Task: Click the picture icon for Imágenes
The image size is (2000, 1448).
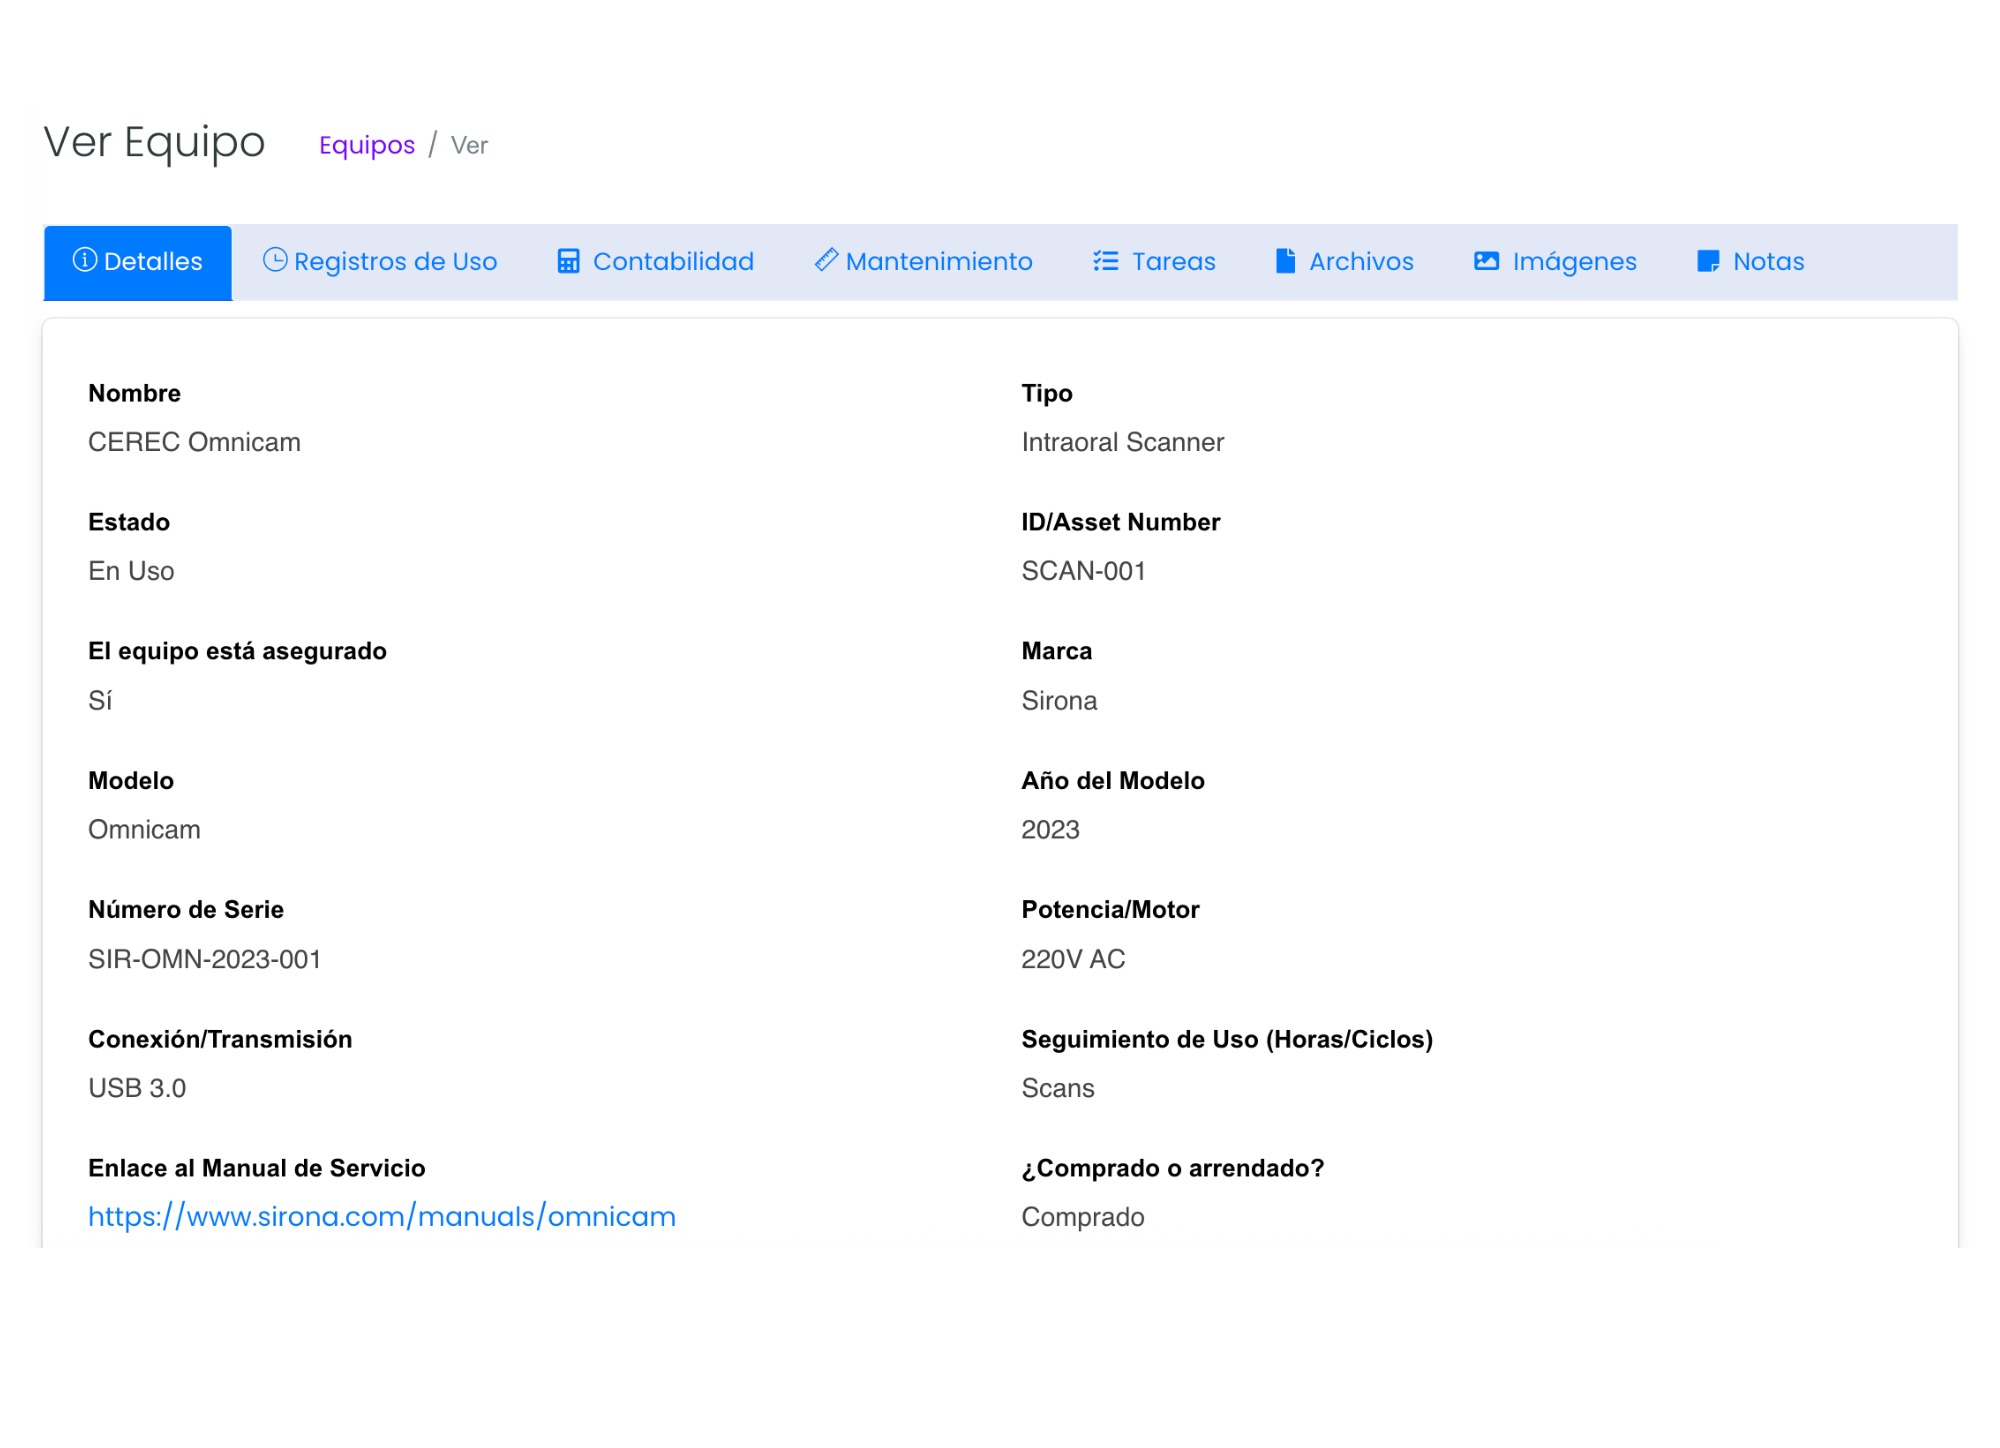Action: click(1486, 261)
